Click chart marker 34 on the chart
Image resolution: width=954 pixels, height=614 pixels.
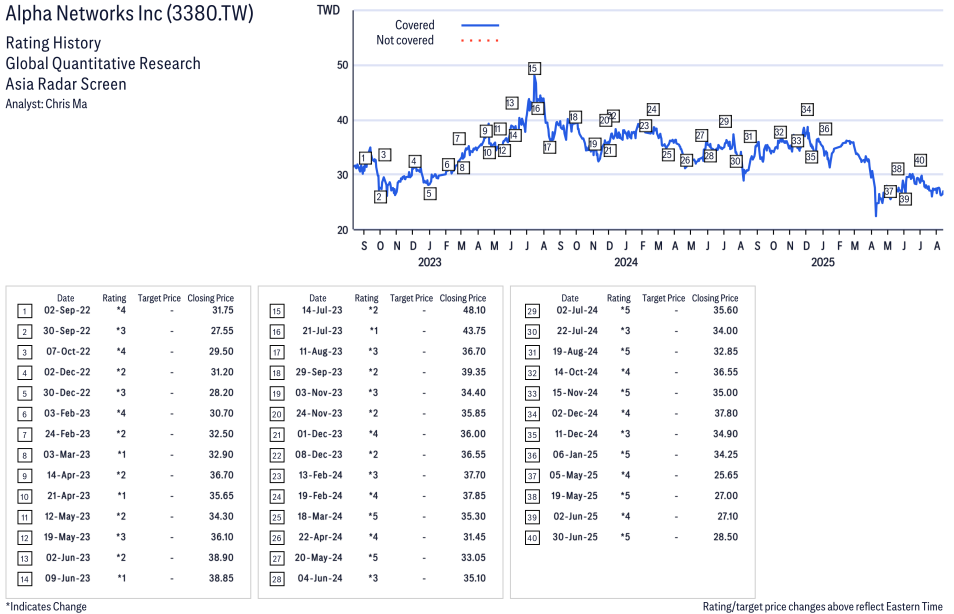pos(807,109)
